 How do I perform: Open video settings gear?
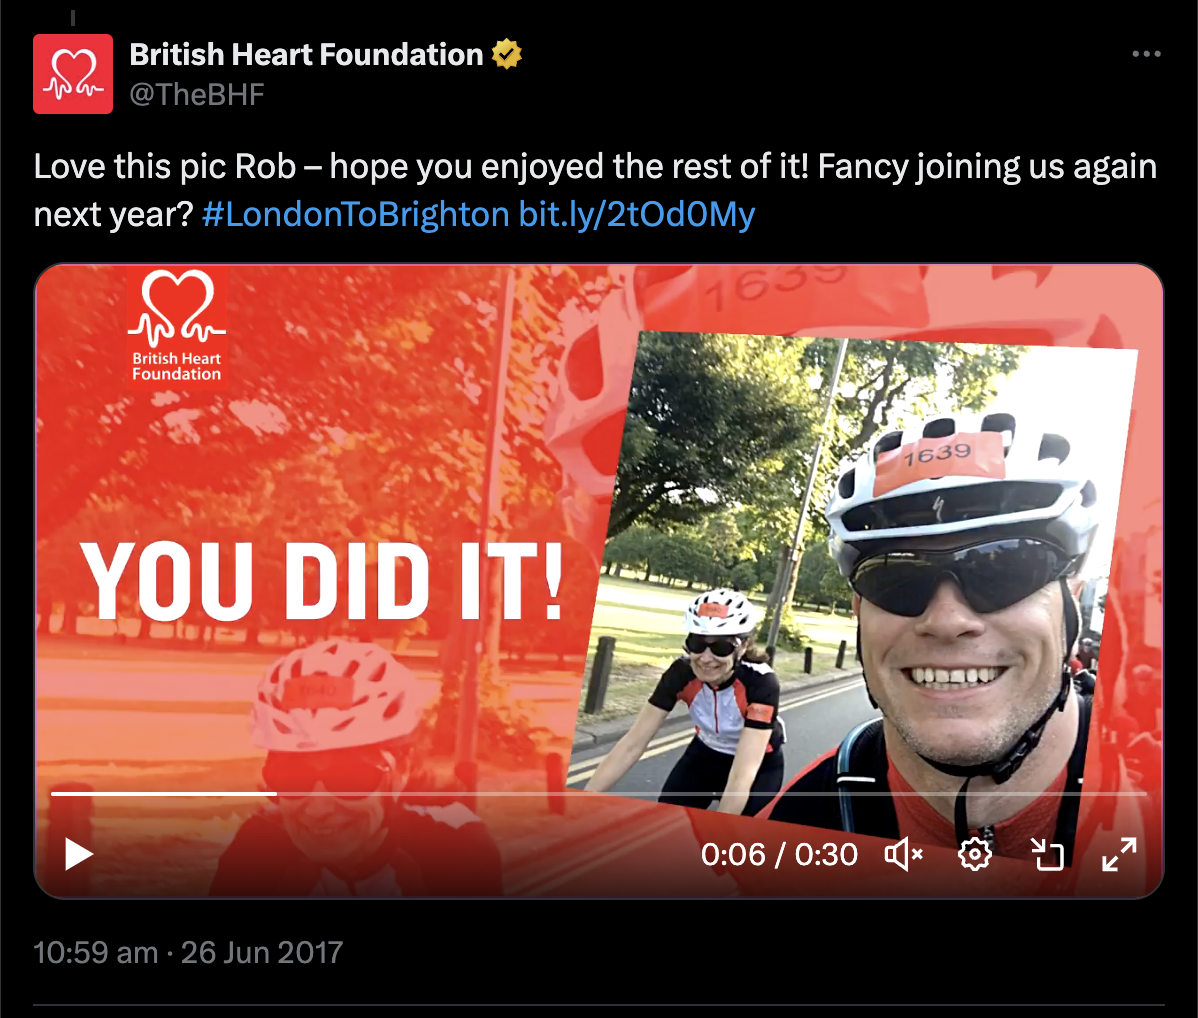coord(975,854)
